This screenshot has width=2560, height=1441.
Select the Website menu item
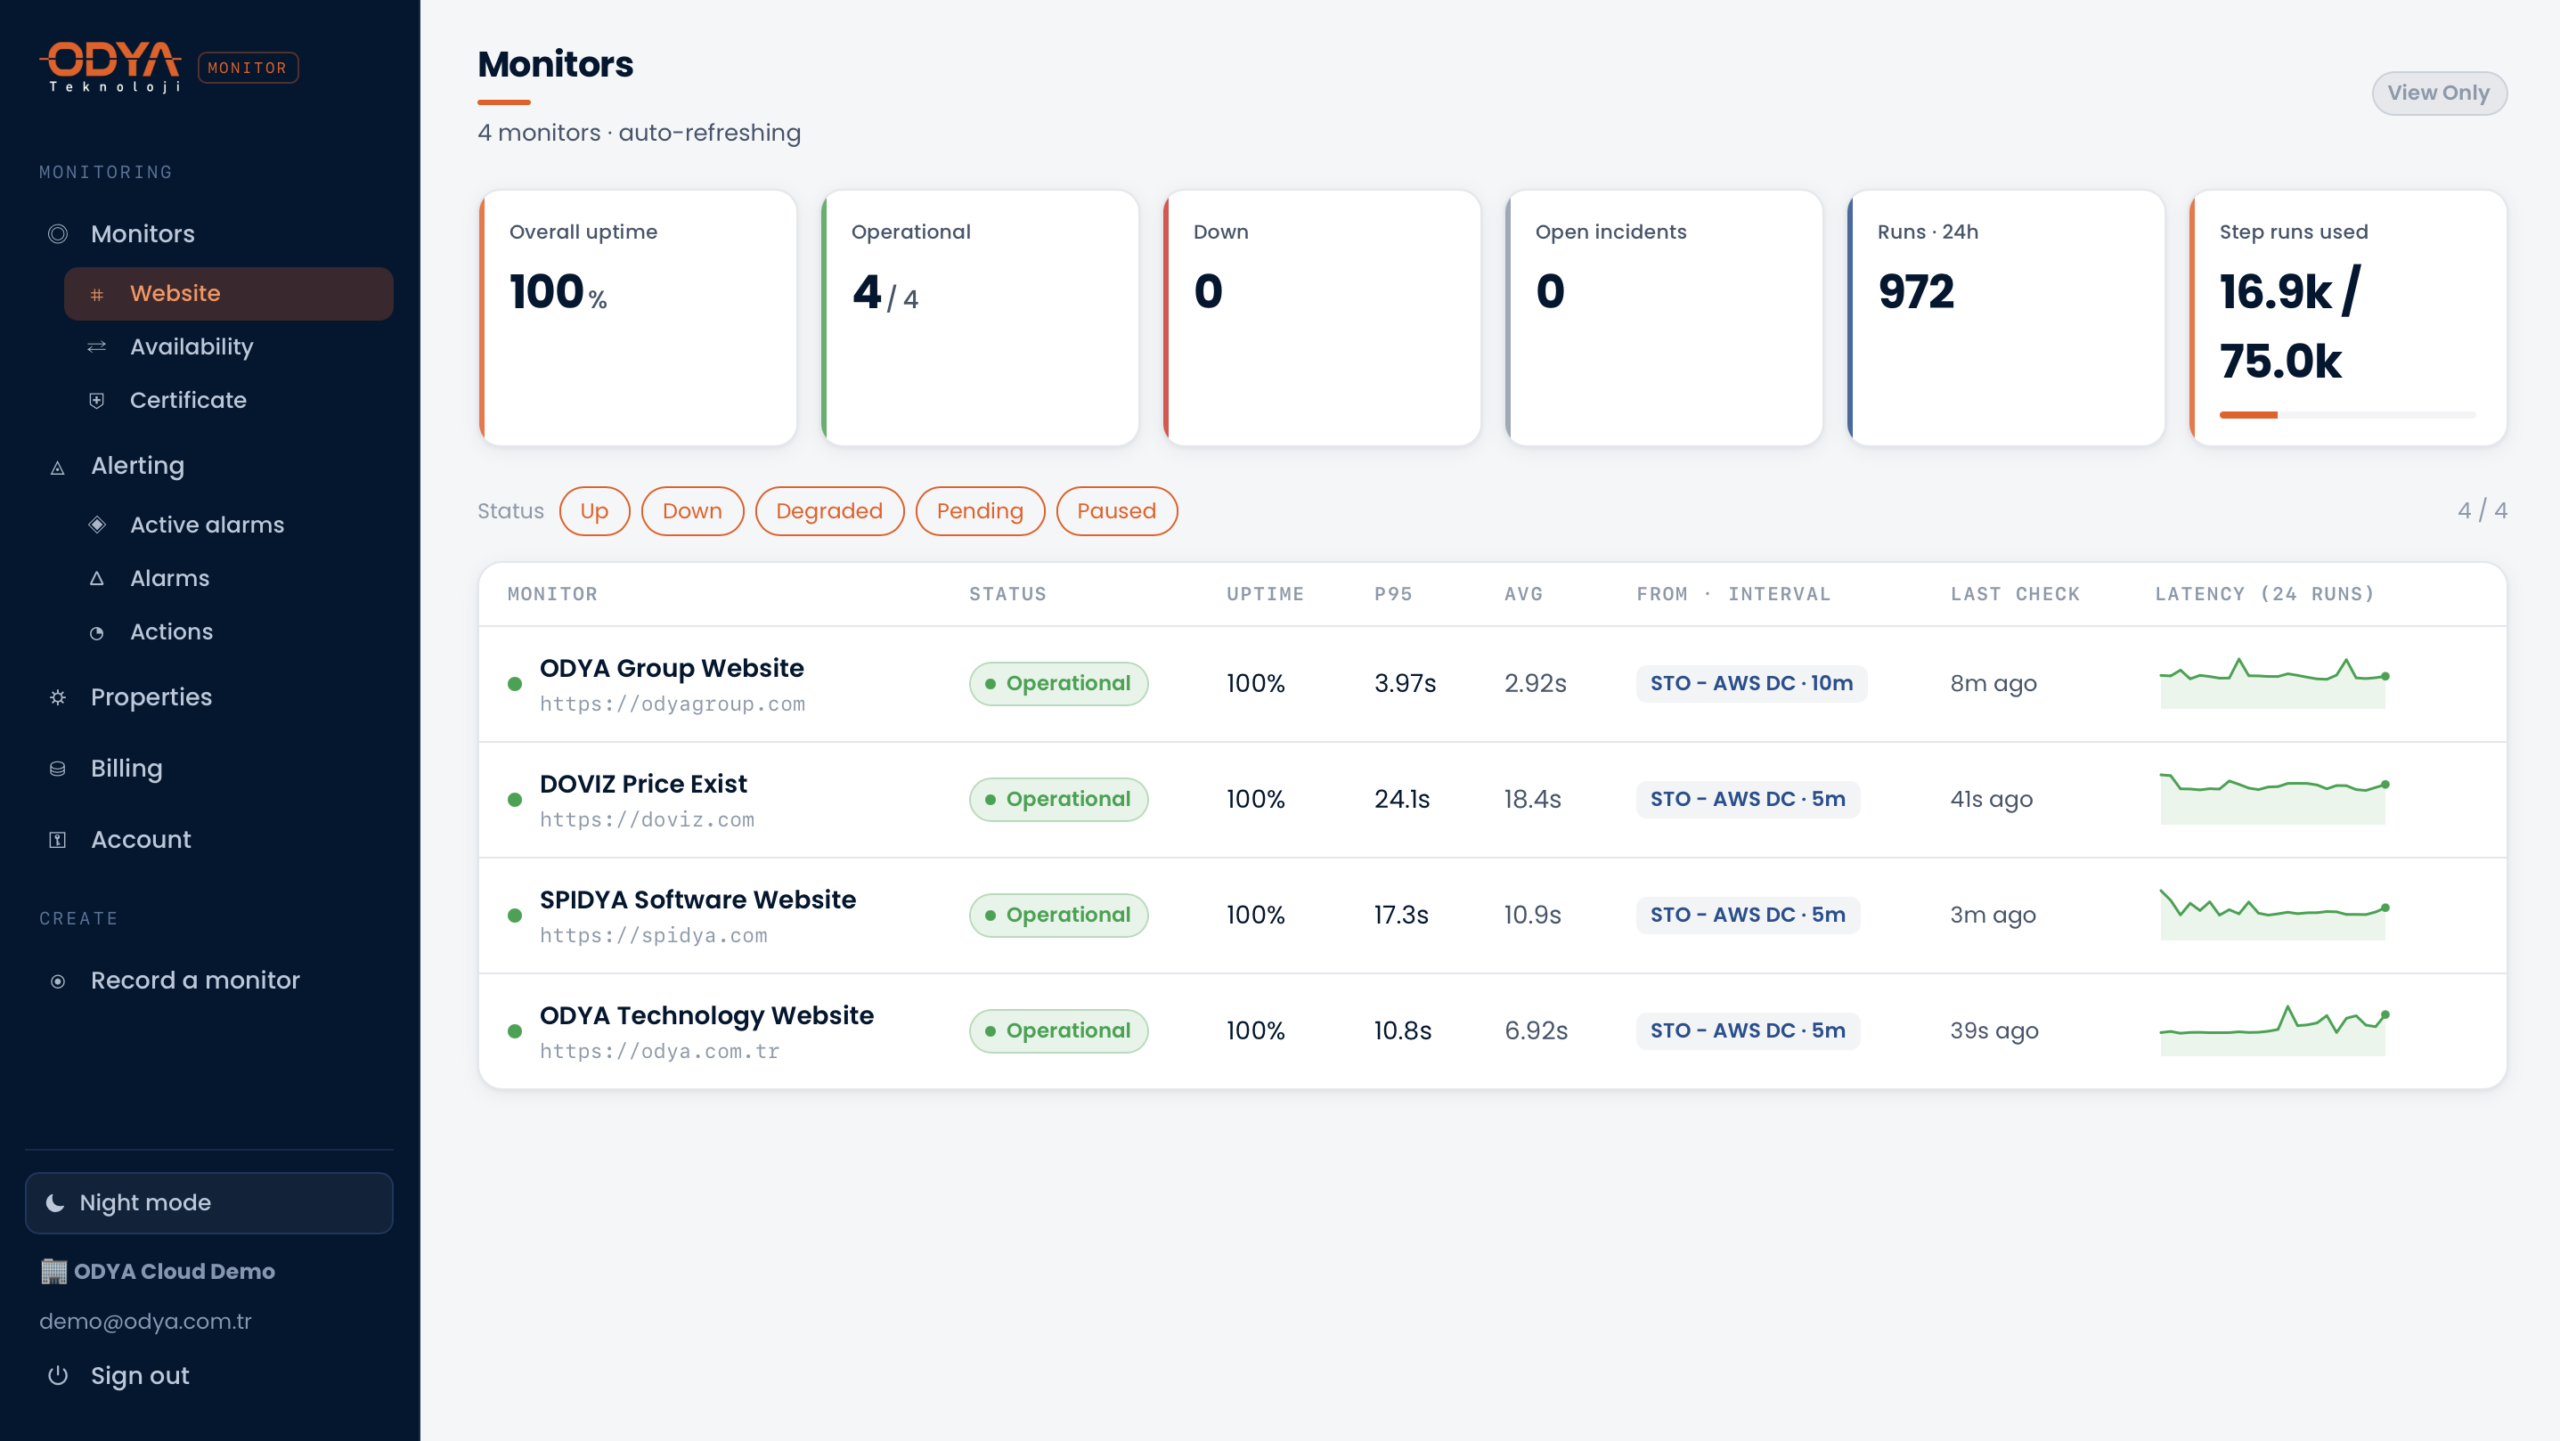(229, 294)
